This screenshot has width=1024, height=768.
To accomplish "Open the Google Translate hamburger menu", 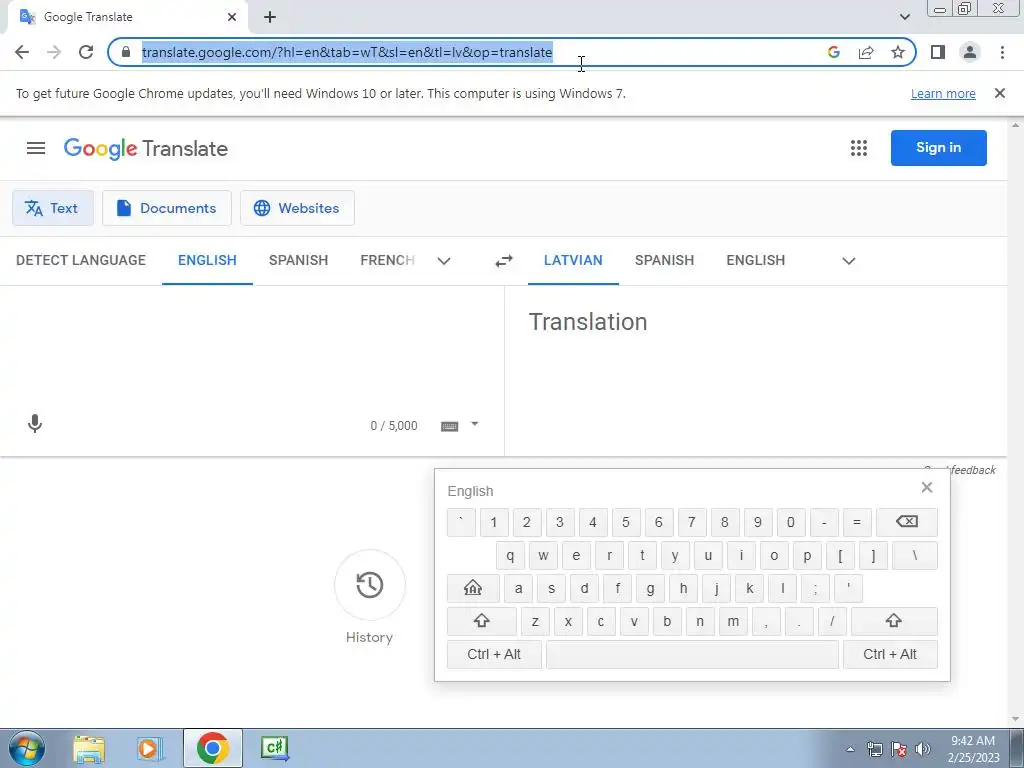I will (36, 148).
